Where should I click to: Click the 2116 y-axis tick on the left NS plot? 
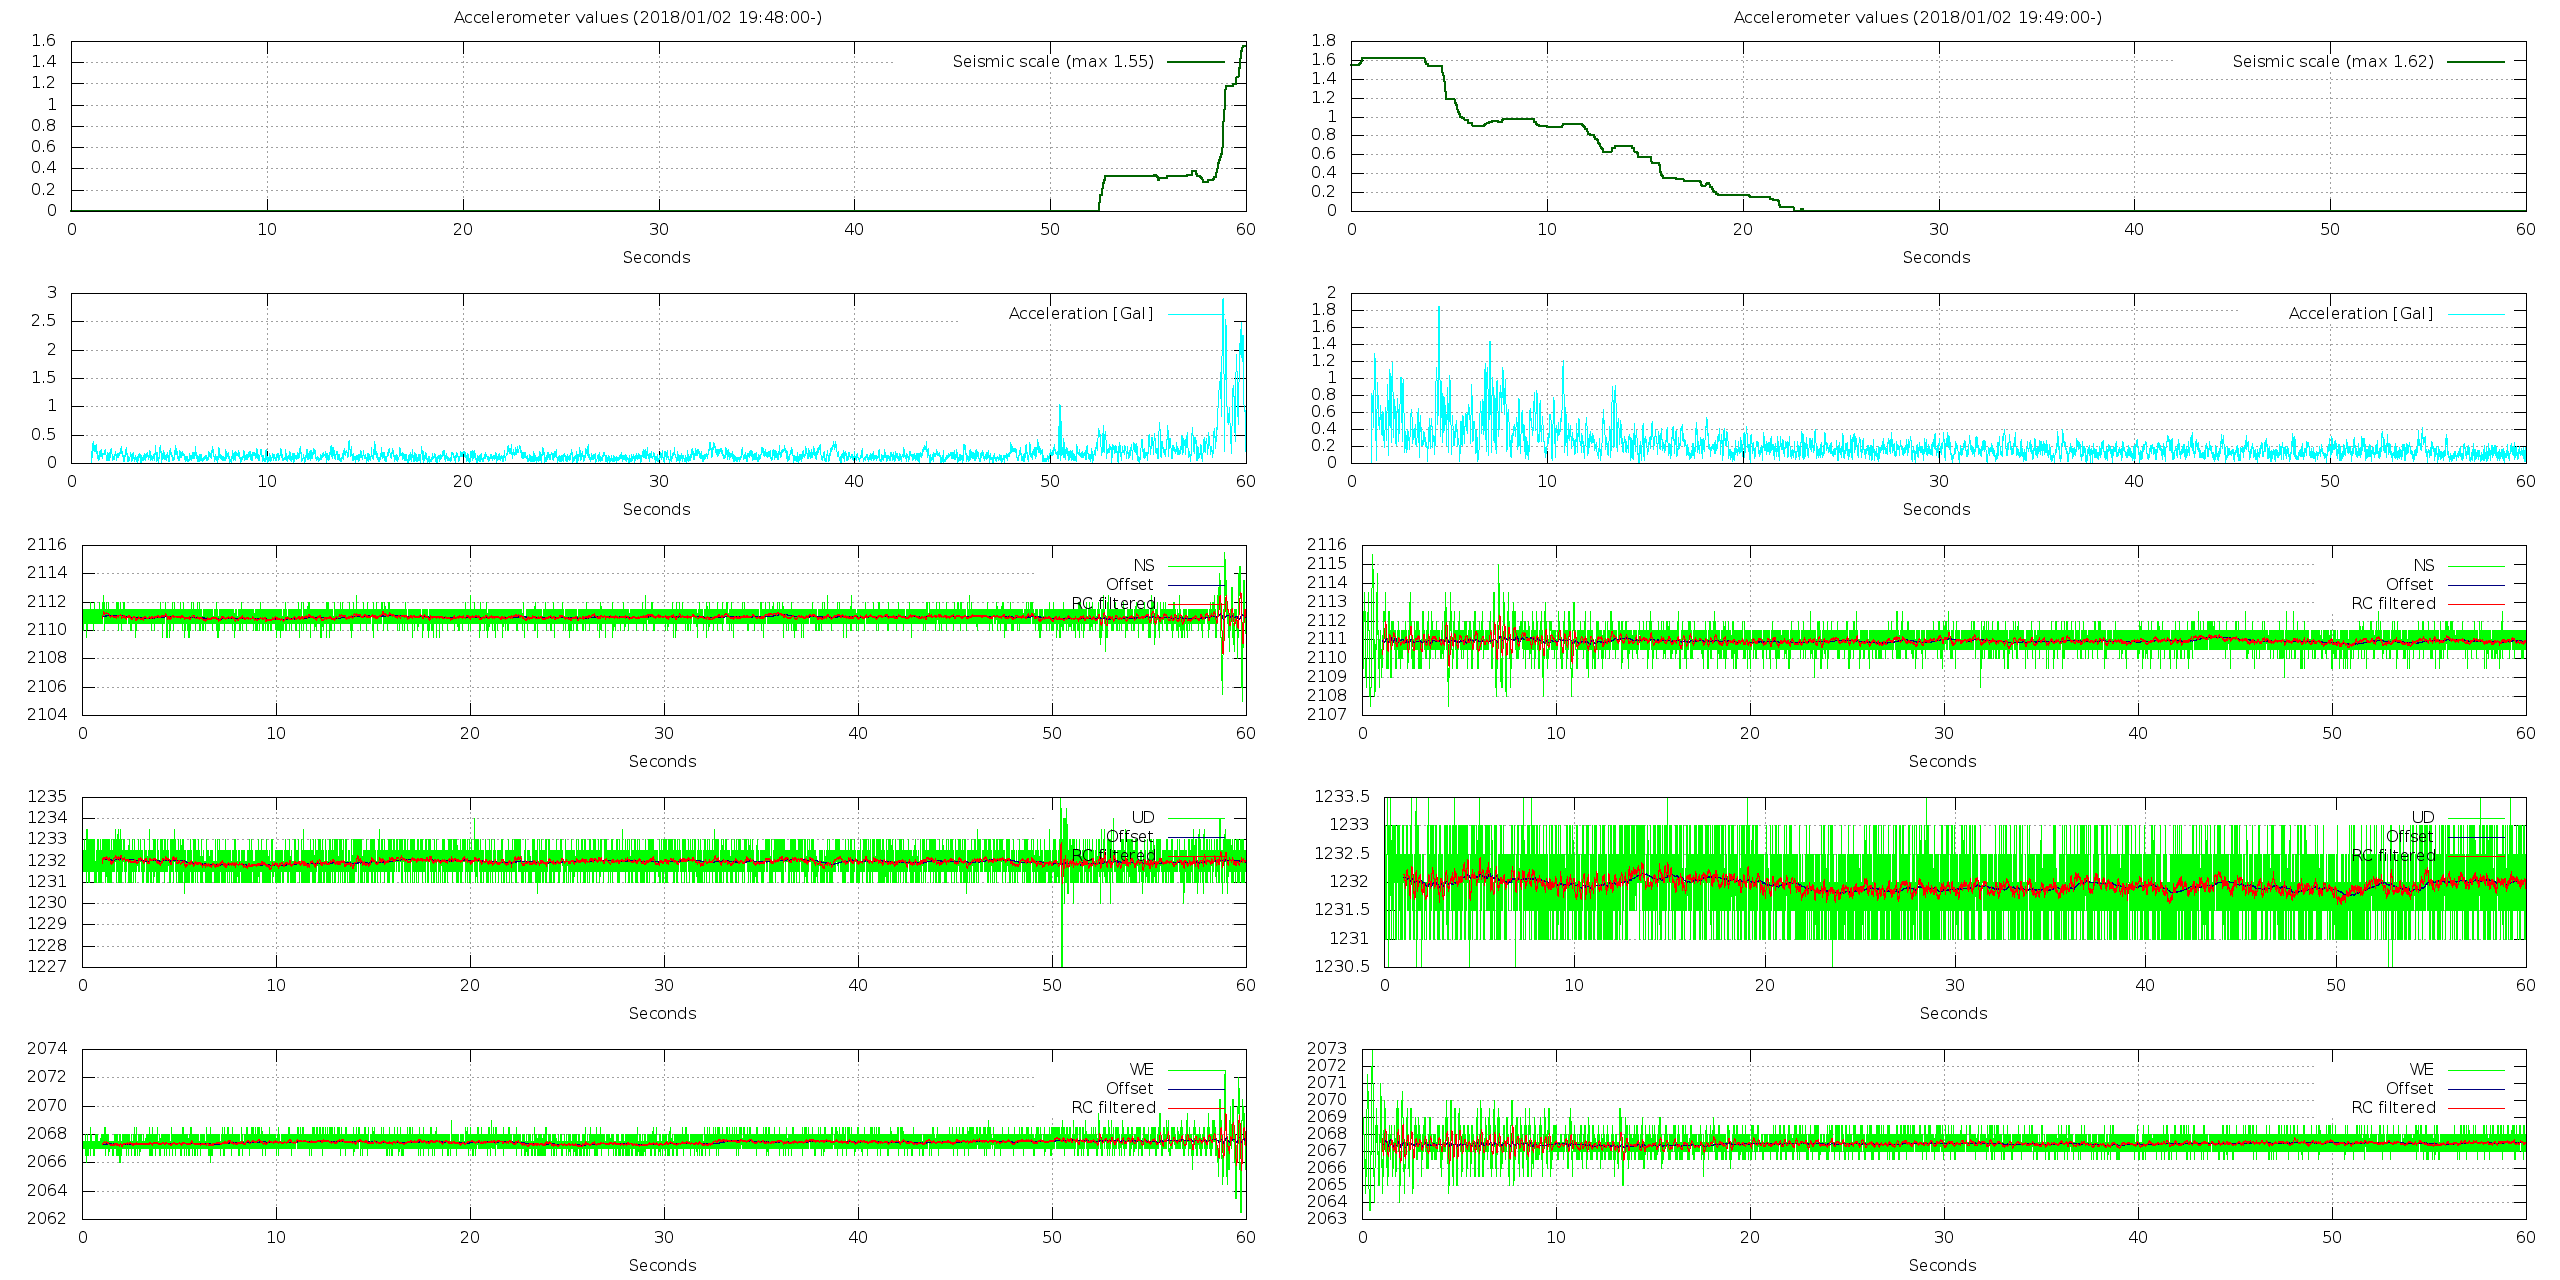(47, 544)
